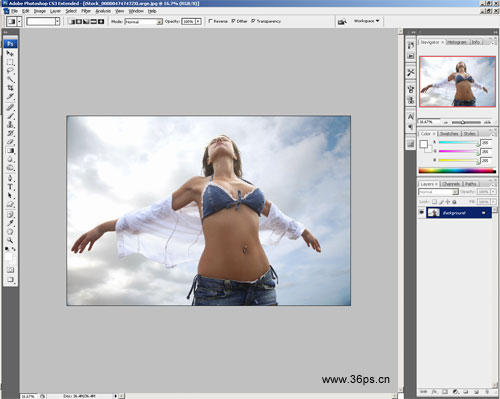Viewport: 500px width, 399px height.
Task: Open the gradient Mode dropdown
Action: pyautogui.click(x=143, y=22)
